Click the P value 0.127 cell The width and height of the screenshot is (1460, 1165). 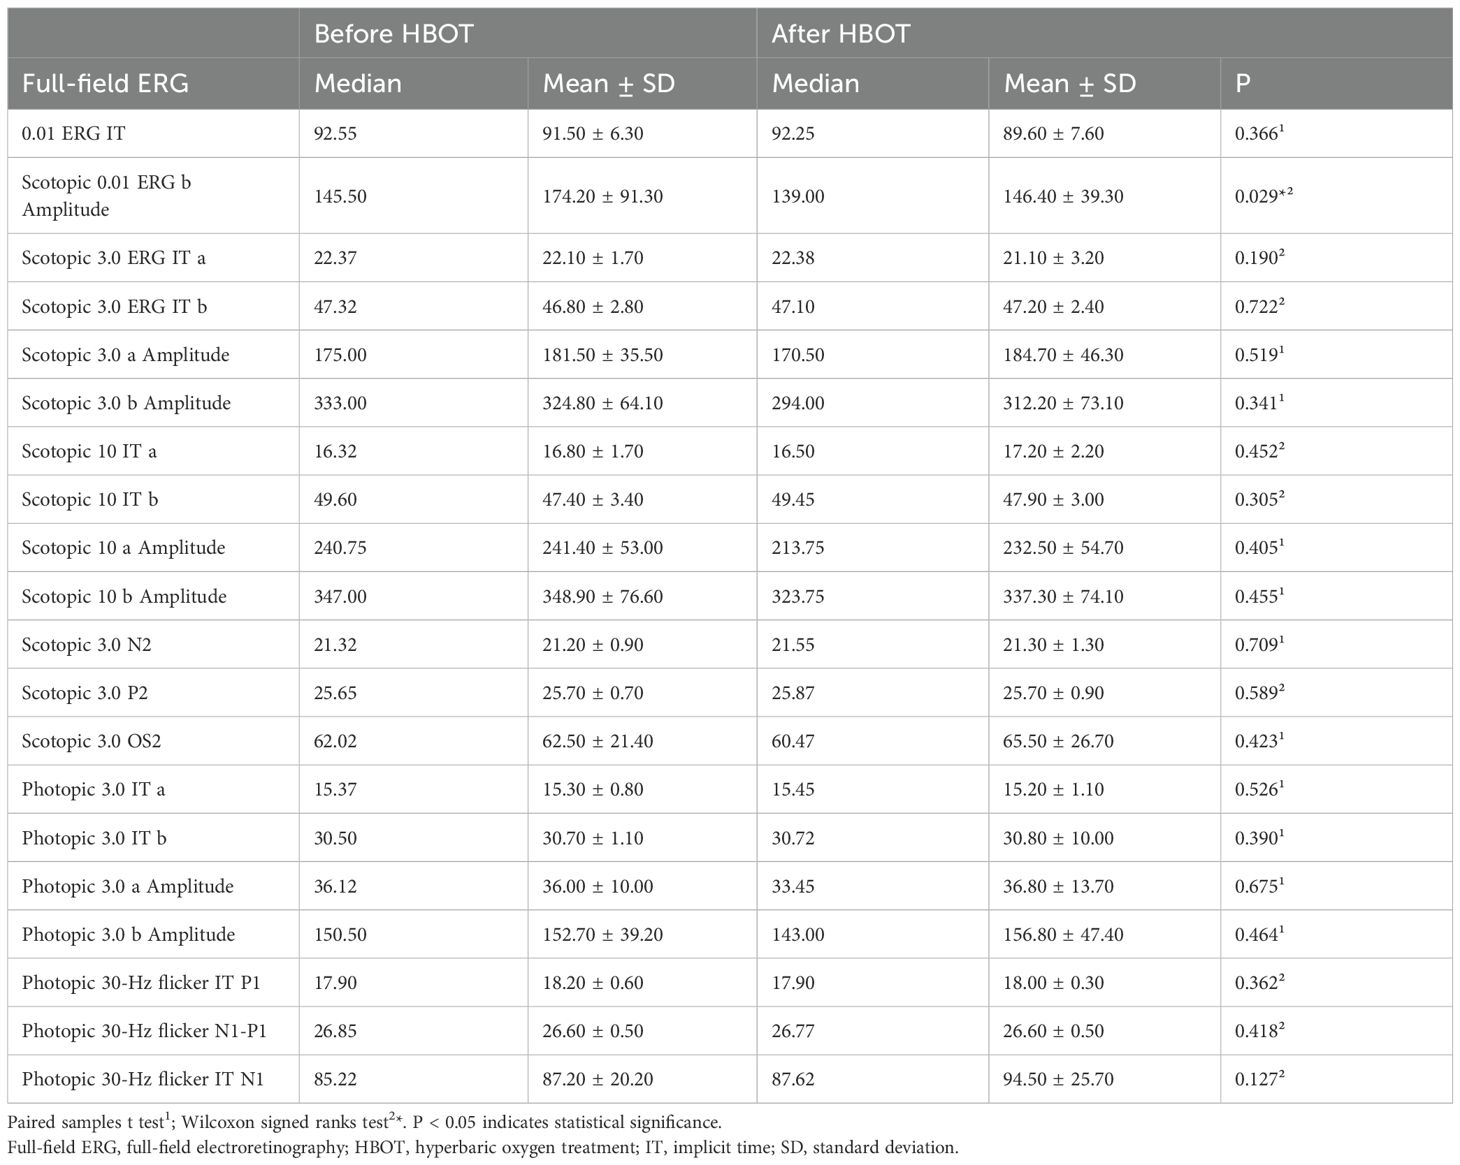coord(1259,1079)
